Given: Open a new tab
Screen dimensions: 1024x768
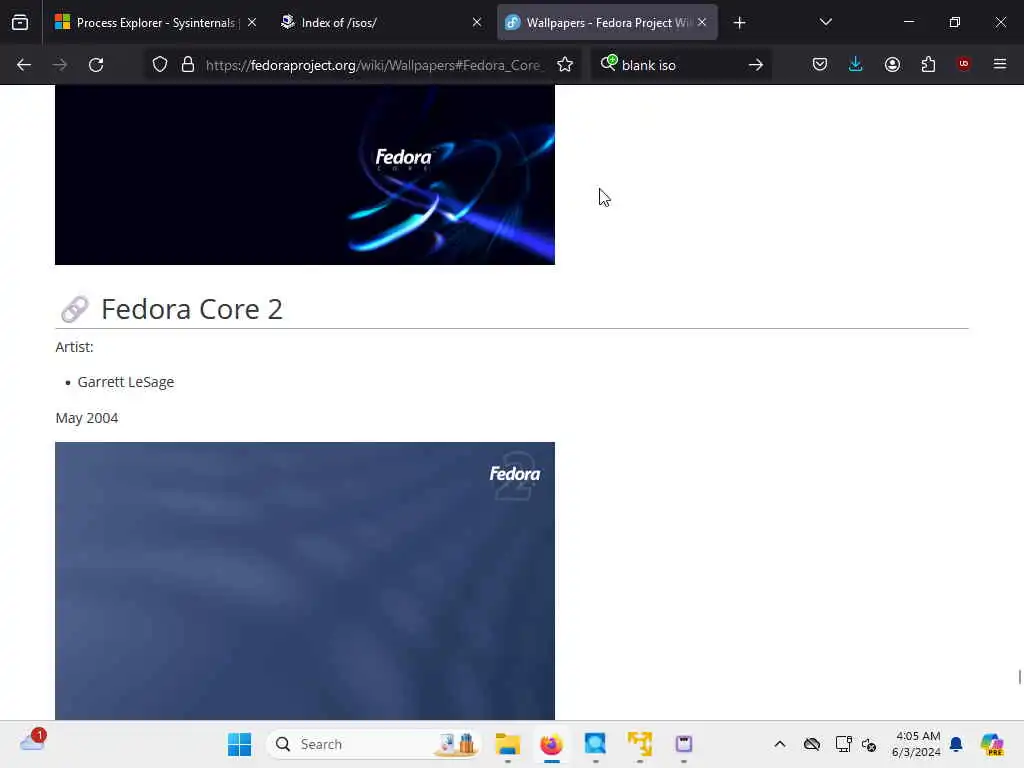Looking at the screenshot, I should pyautogui.click(x=739, y=23).
